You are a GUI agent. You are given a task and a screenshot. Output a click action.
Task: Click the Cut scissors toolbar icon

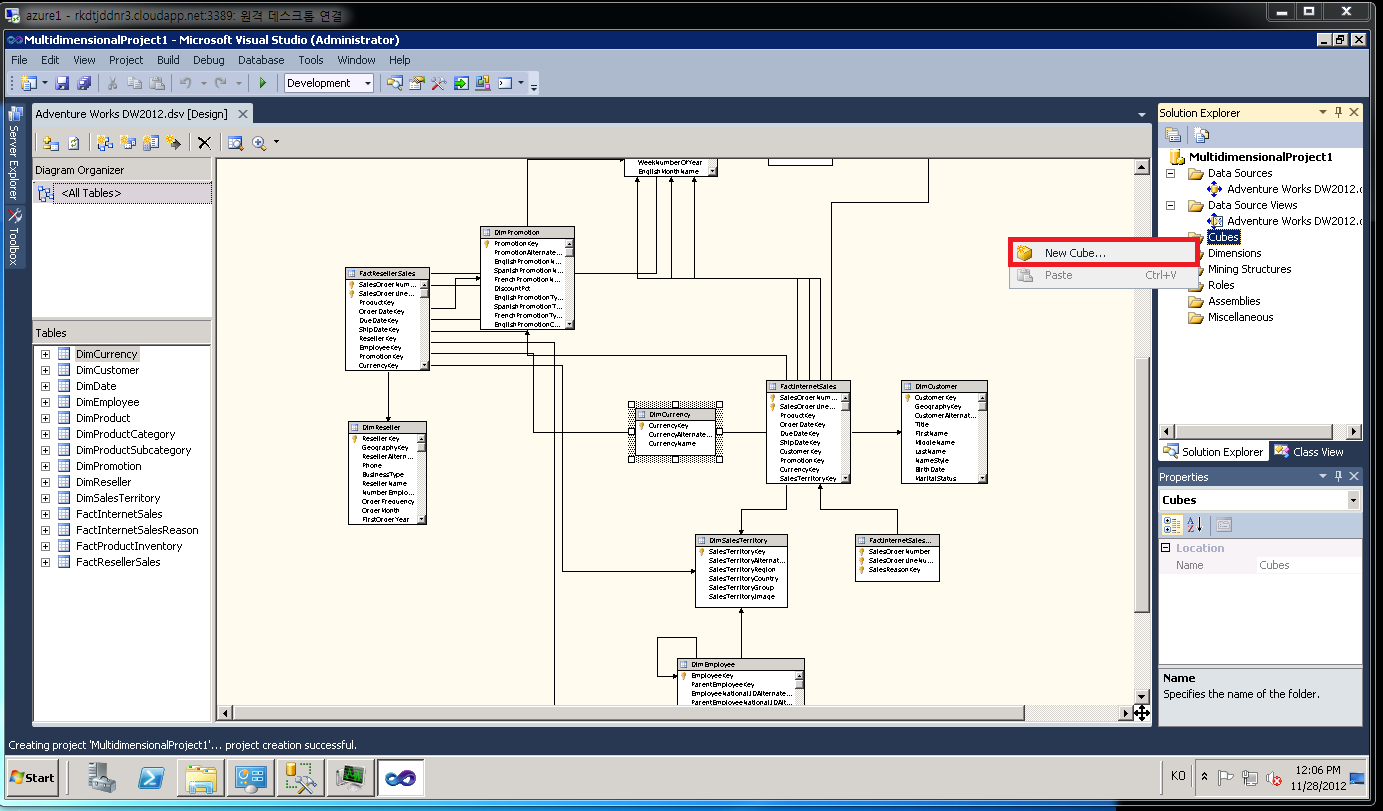[113, 83]
